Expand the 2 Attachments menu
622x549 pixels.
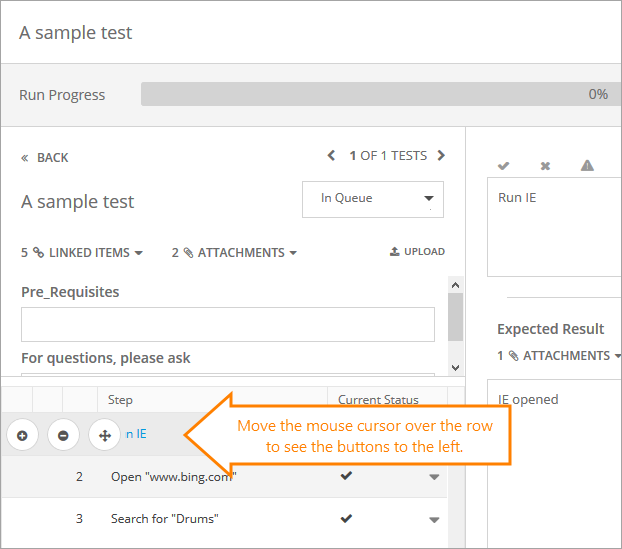point(234,253)
